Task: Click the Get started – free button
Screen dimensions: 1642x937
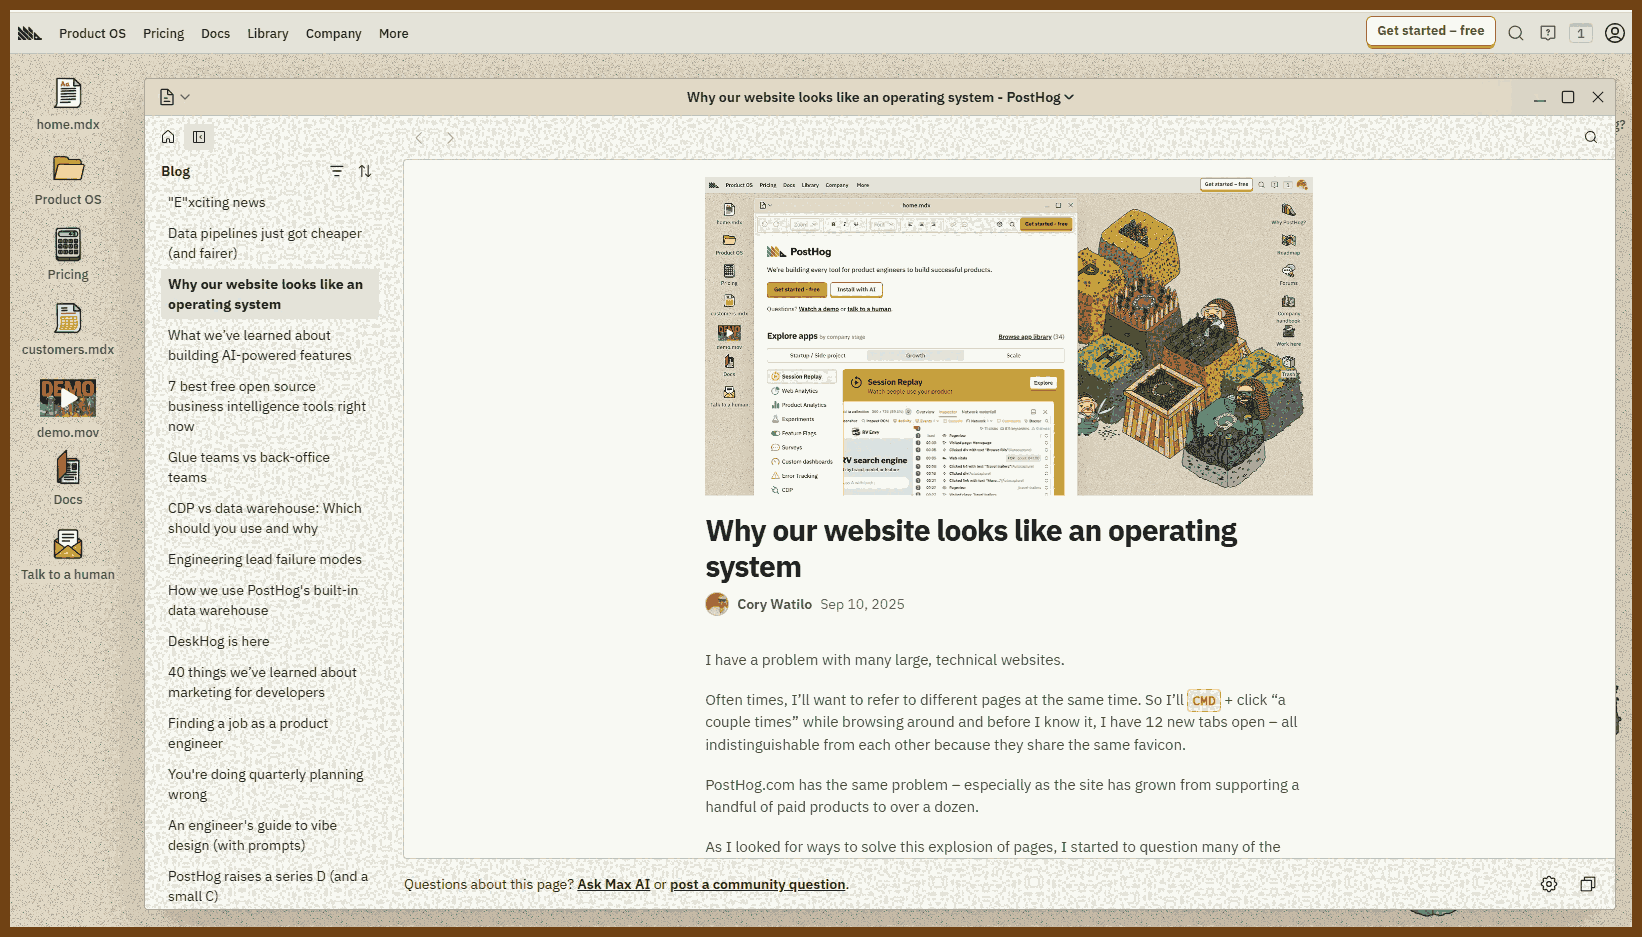Action: click(1430, 31)
